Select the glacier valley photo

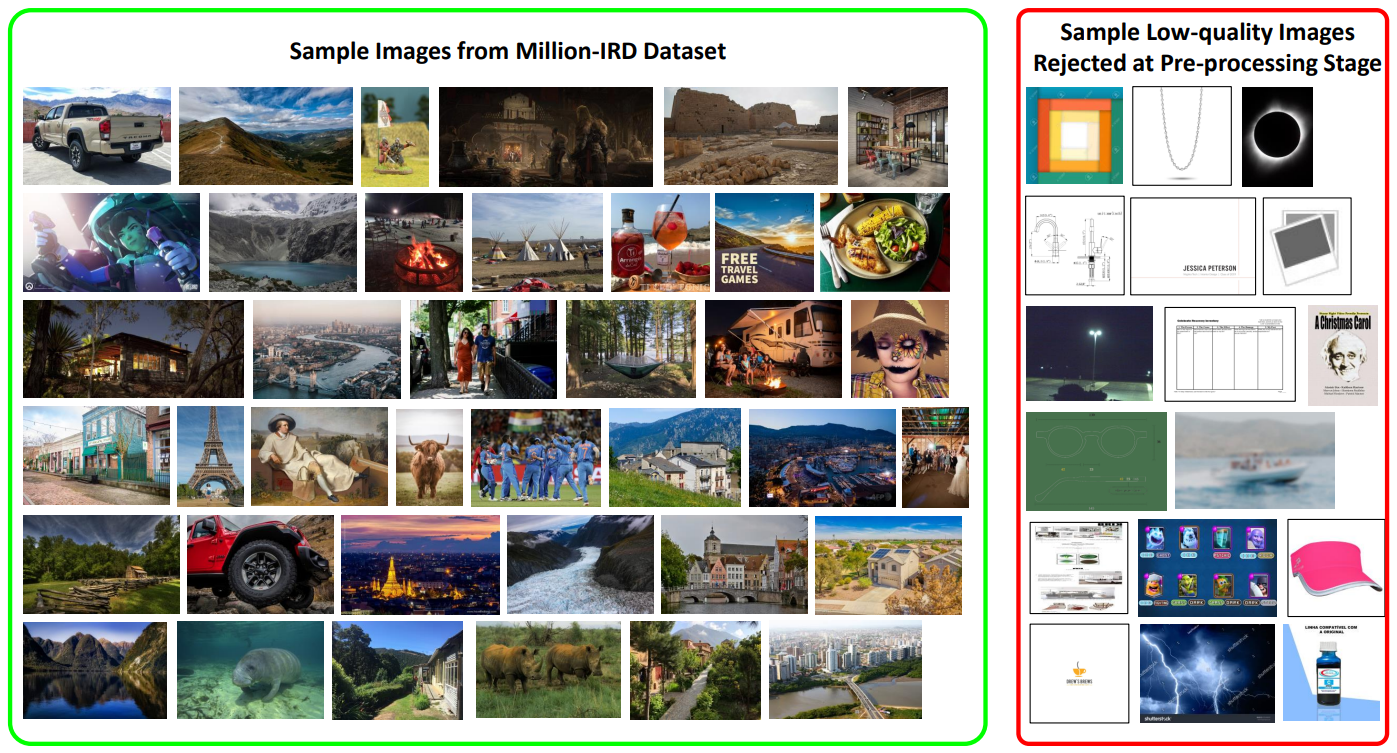pyautogui.click(x=580, y=564)
